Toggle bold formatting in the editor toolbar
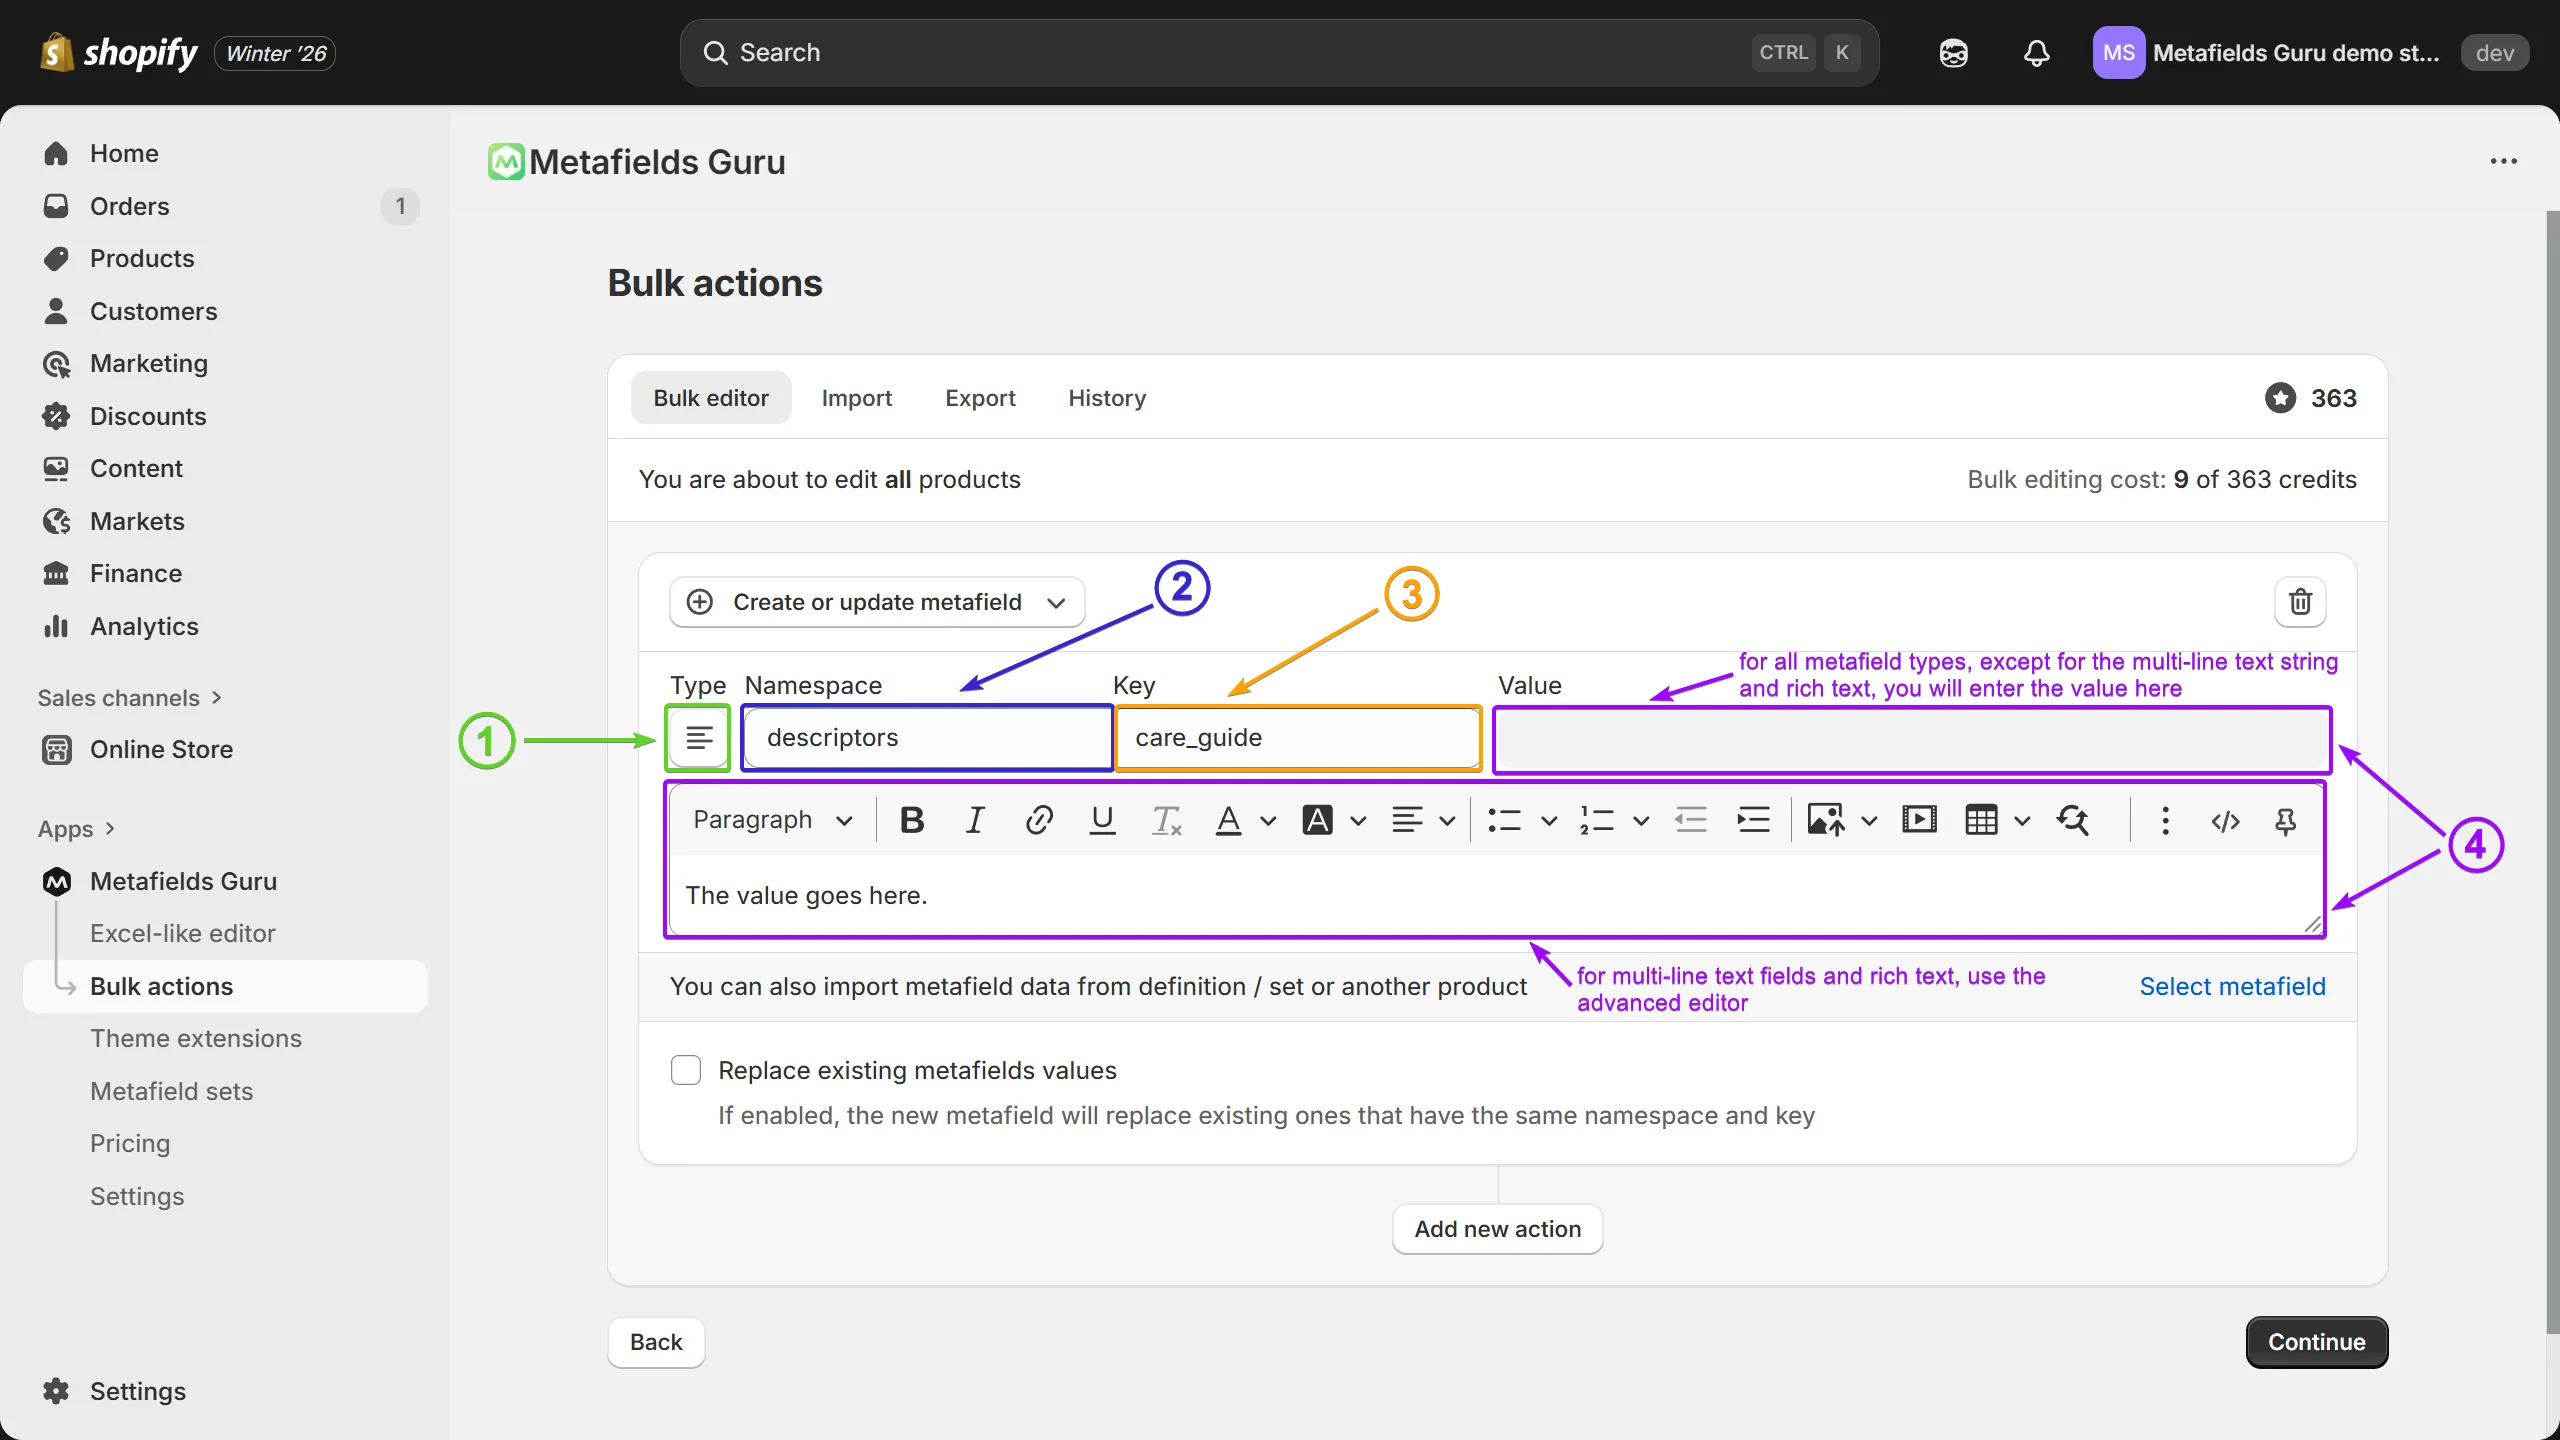The image size is (2560, 1440). (911, 821)
